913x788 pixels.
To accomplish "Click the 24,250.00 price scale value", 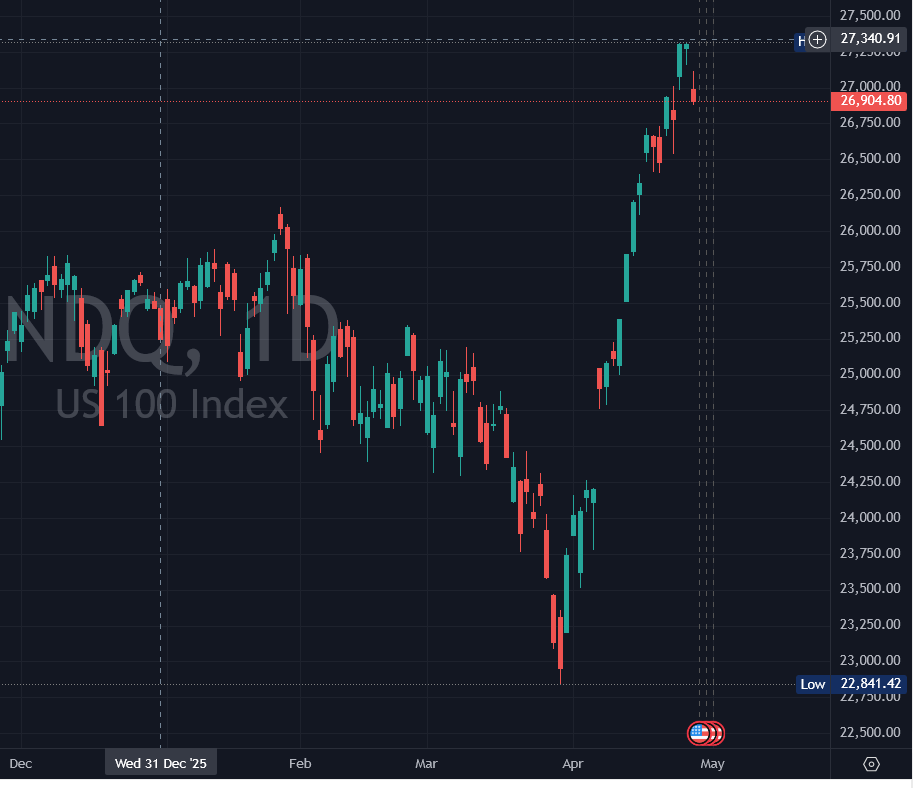I will tap(870, 481).
